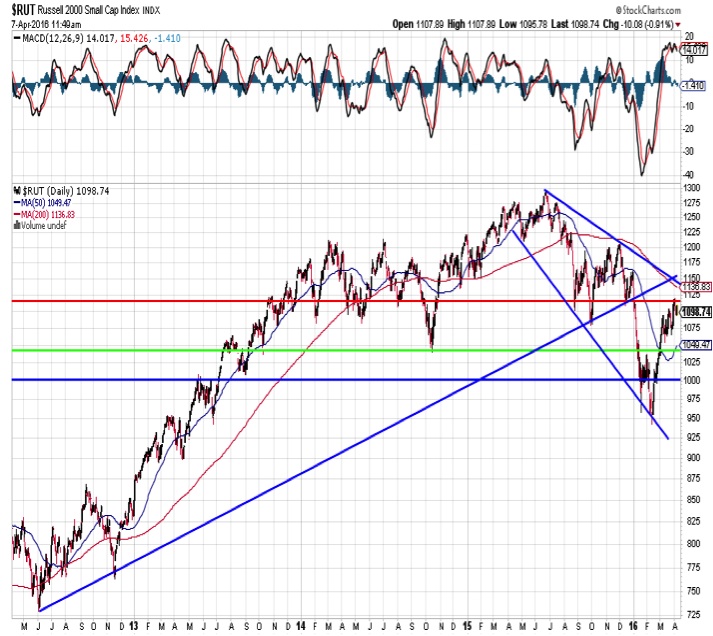Click the $RUT (Daily) 1098.74 legend

coord(65,191)
